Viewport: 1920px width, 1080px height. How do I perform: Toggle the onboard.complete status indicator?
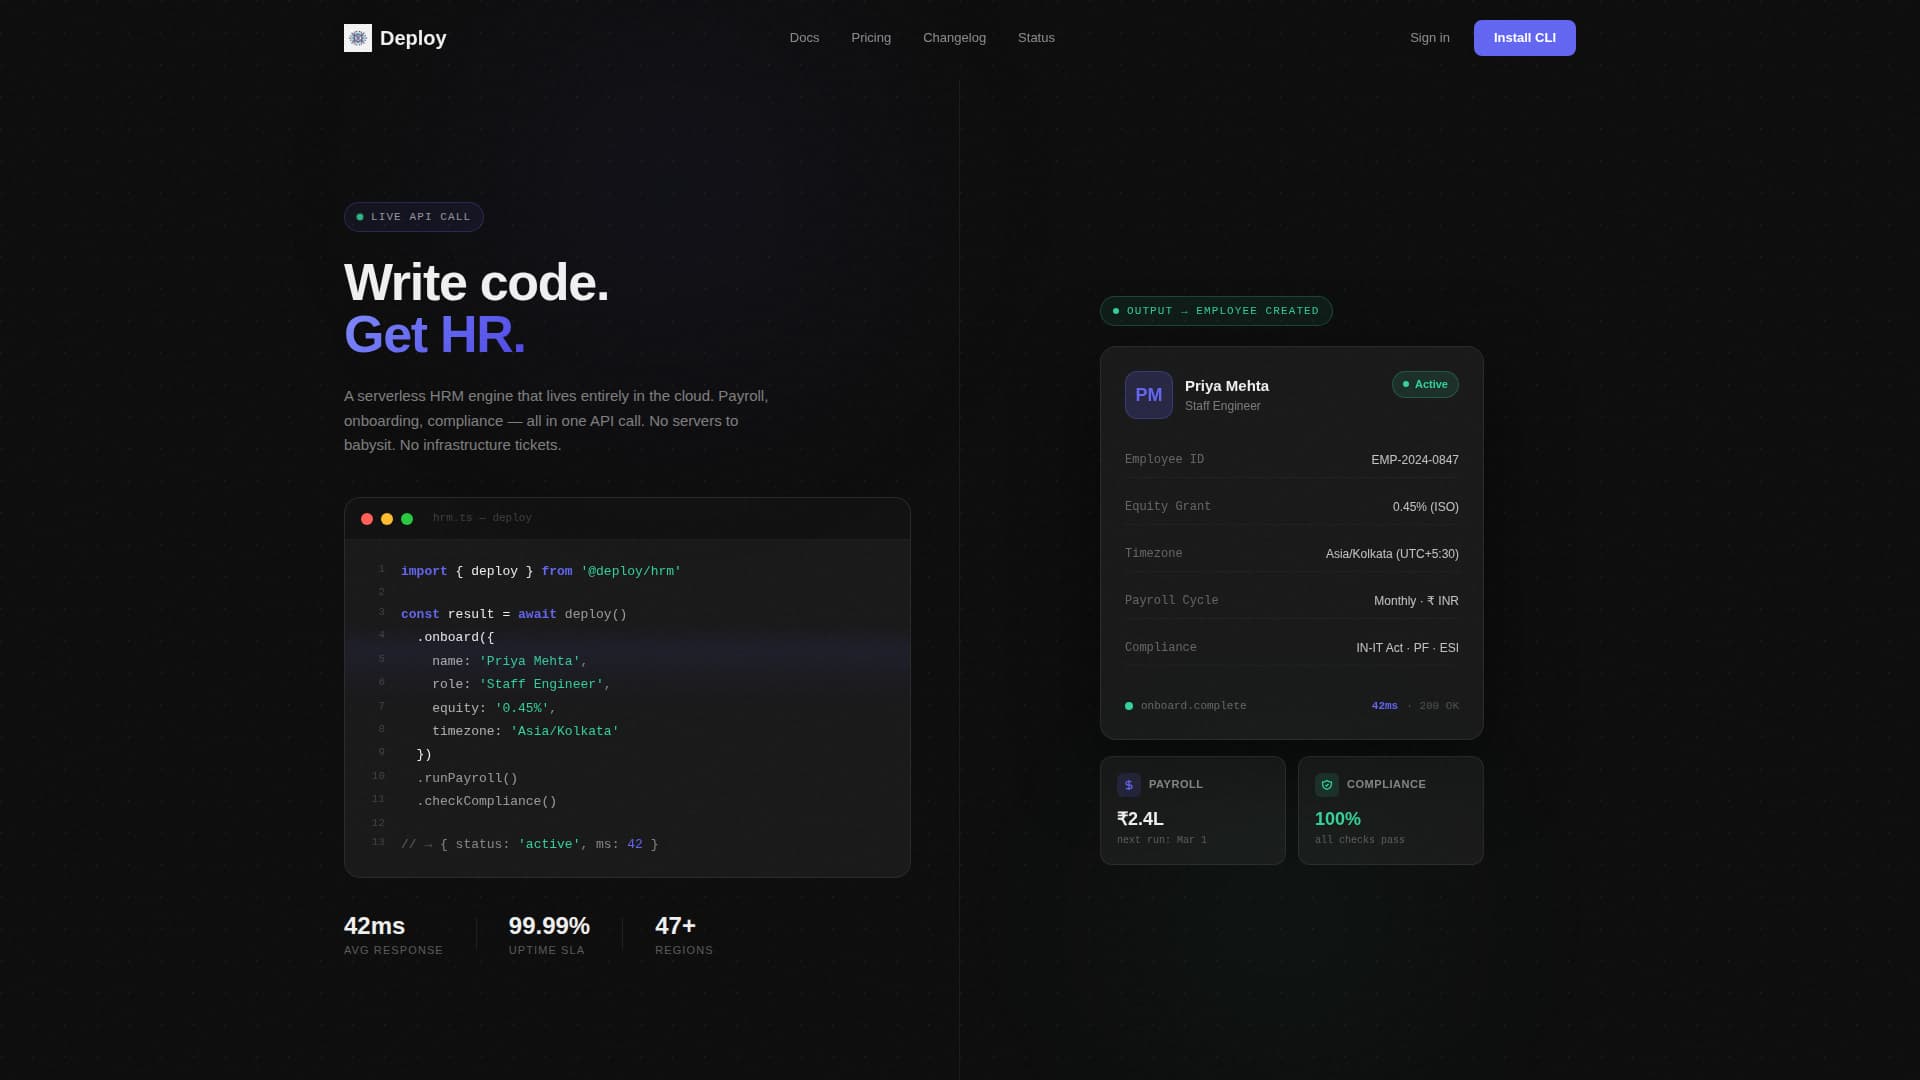coord(1129,705)
